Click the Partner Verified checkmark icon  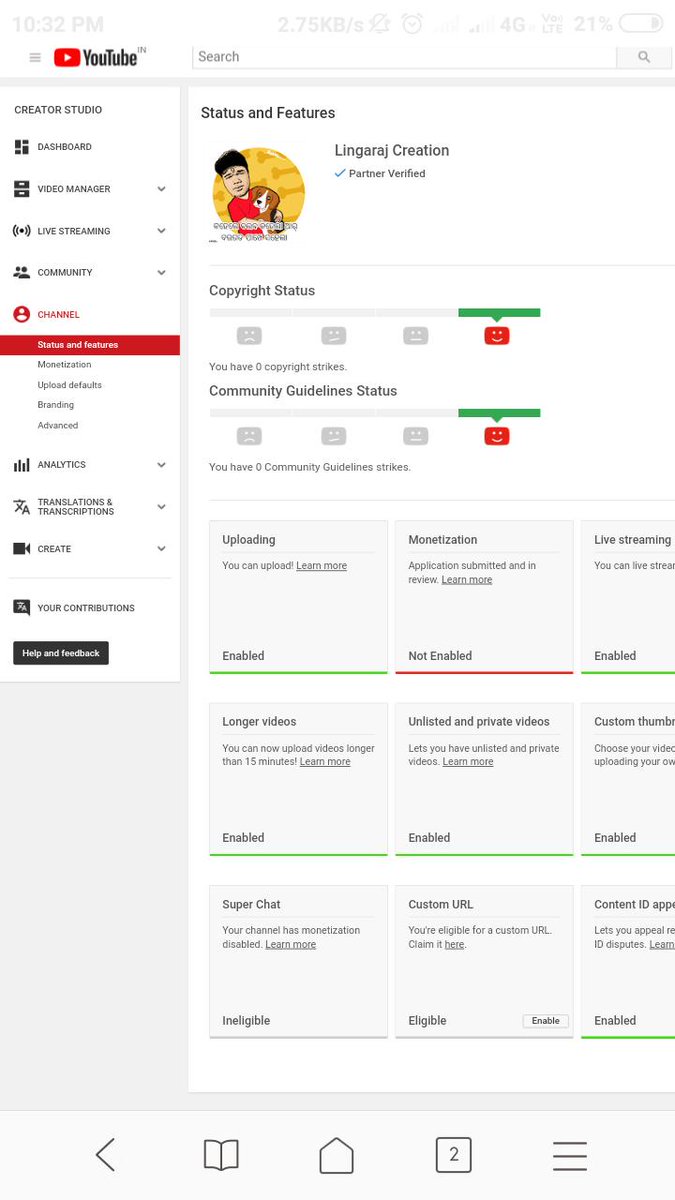340,173
